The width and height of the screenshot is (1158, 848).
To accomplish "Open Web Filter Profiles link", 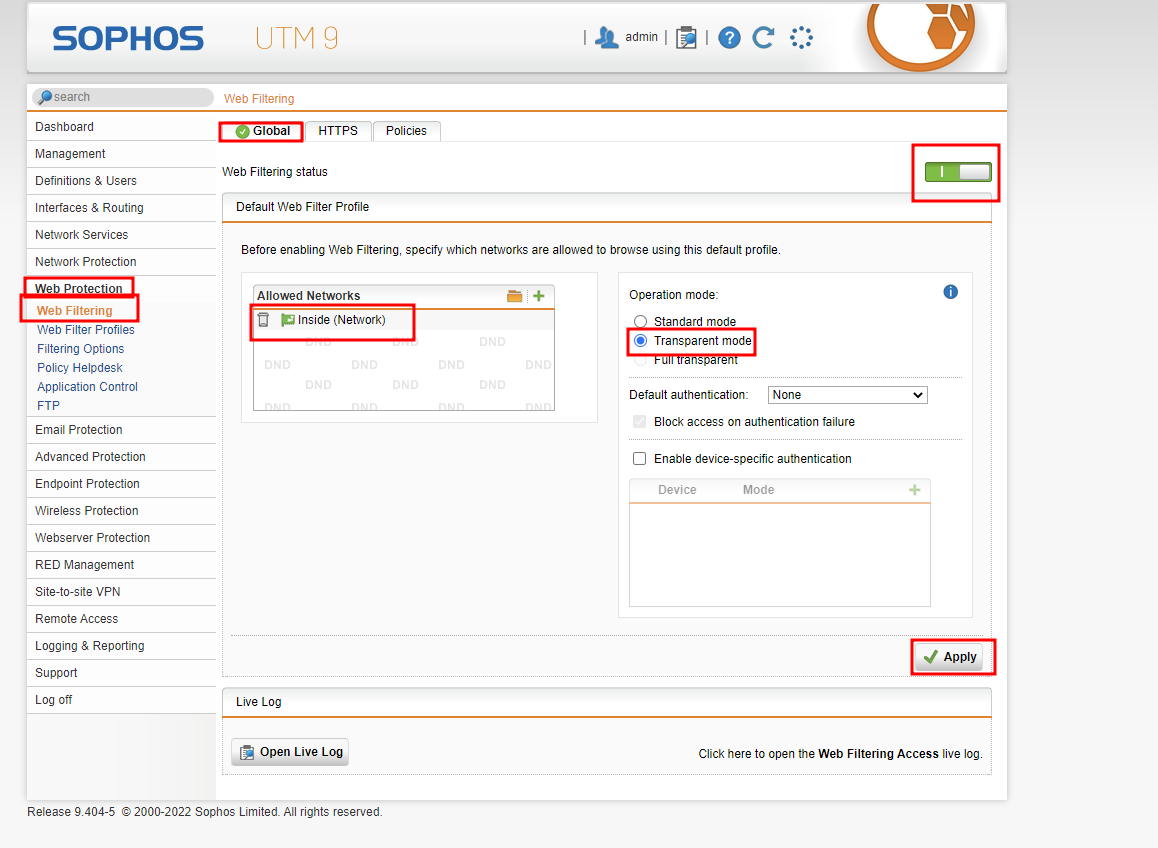I will point(86,330).
